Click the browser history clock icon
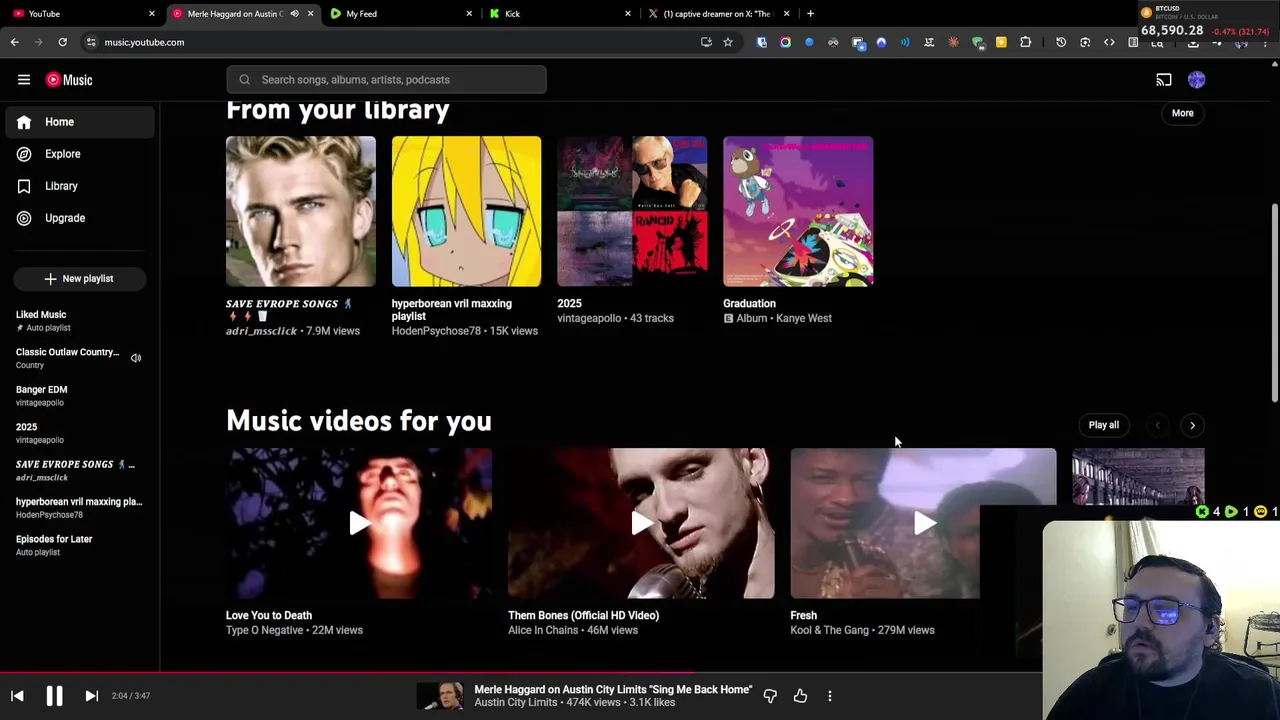Viewport: 1280px width, 720px height. pos(1061,42)
